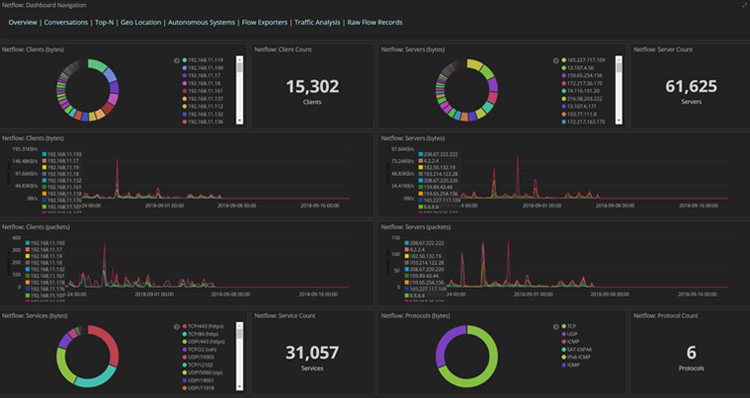Click scroll-down arrow in Clients legend scrollbar
The width and height of the screenshot is (750, 398).
click(x=240, y=121)
